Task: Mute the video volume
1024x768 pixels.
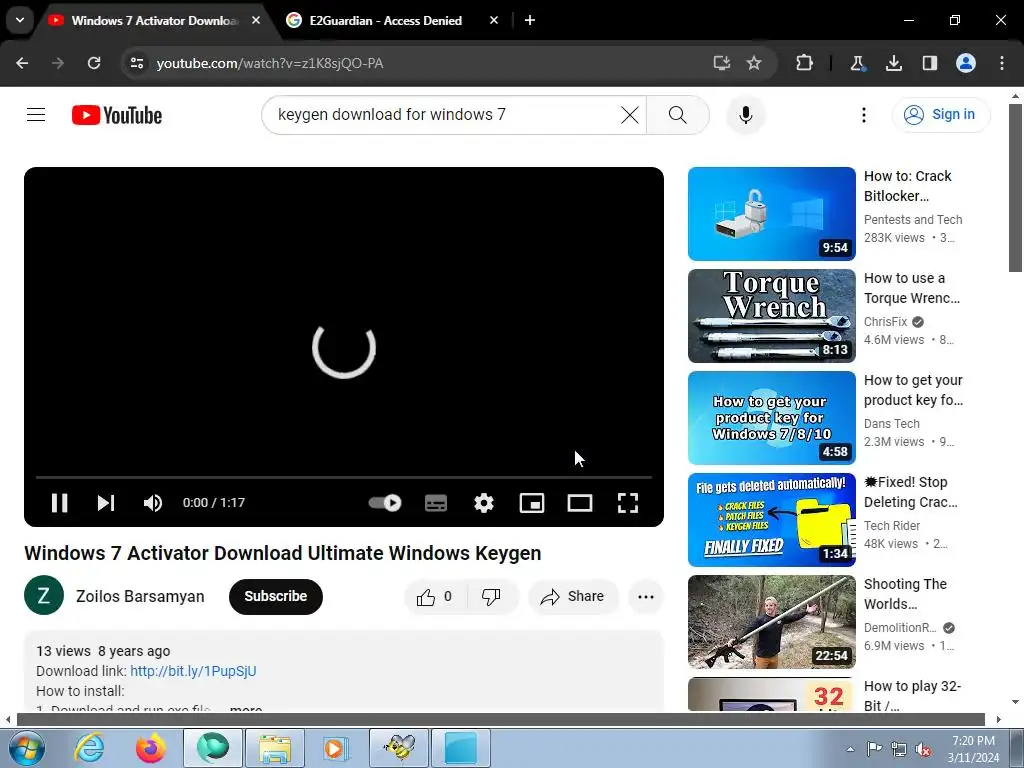Action: pyautogui.click(x=153, y=503)
